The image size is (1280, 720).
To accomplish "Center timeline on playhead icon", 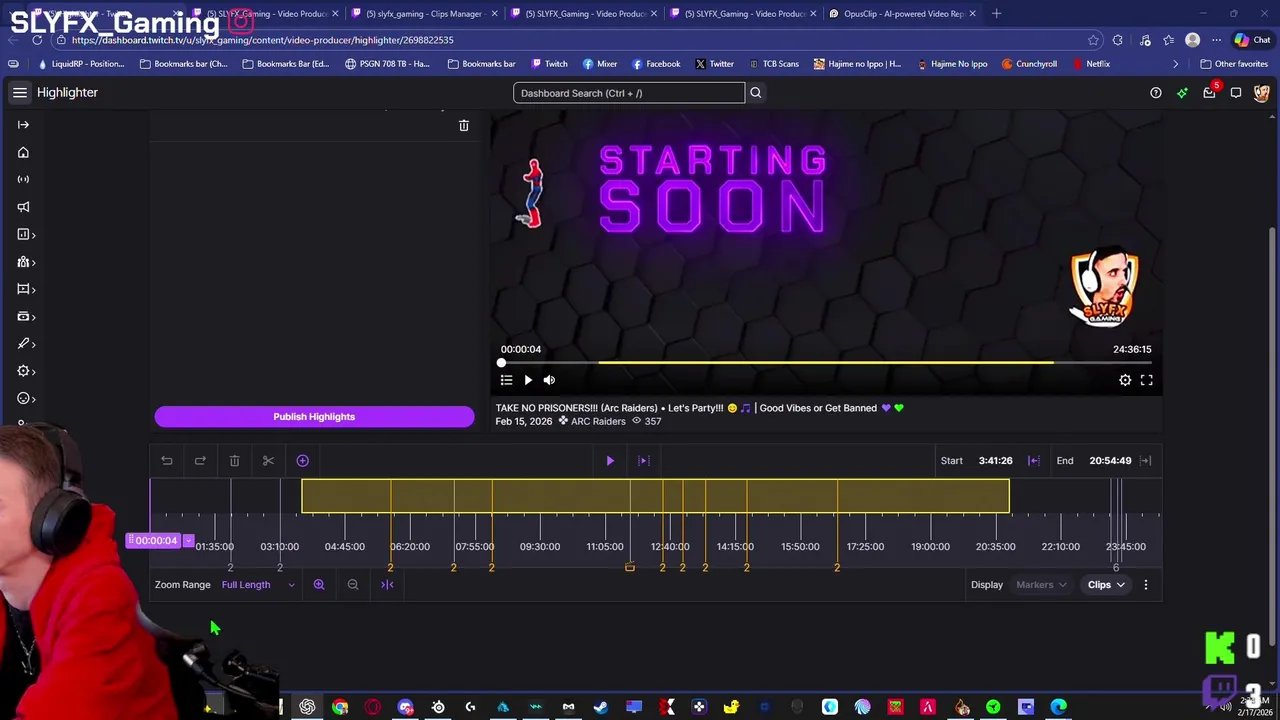I will [x=387, y=585].
